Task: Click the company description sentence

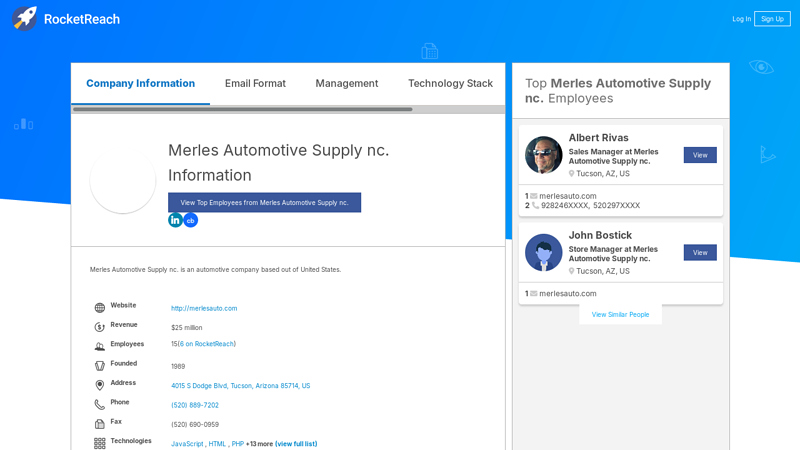Action: click(215, 269)
